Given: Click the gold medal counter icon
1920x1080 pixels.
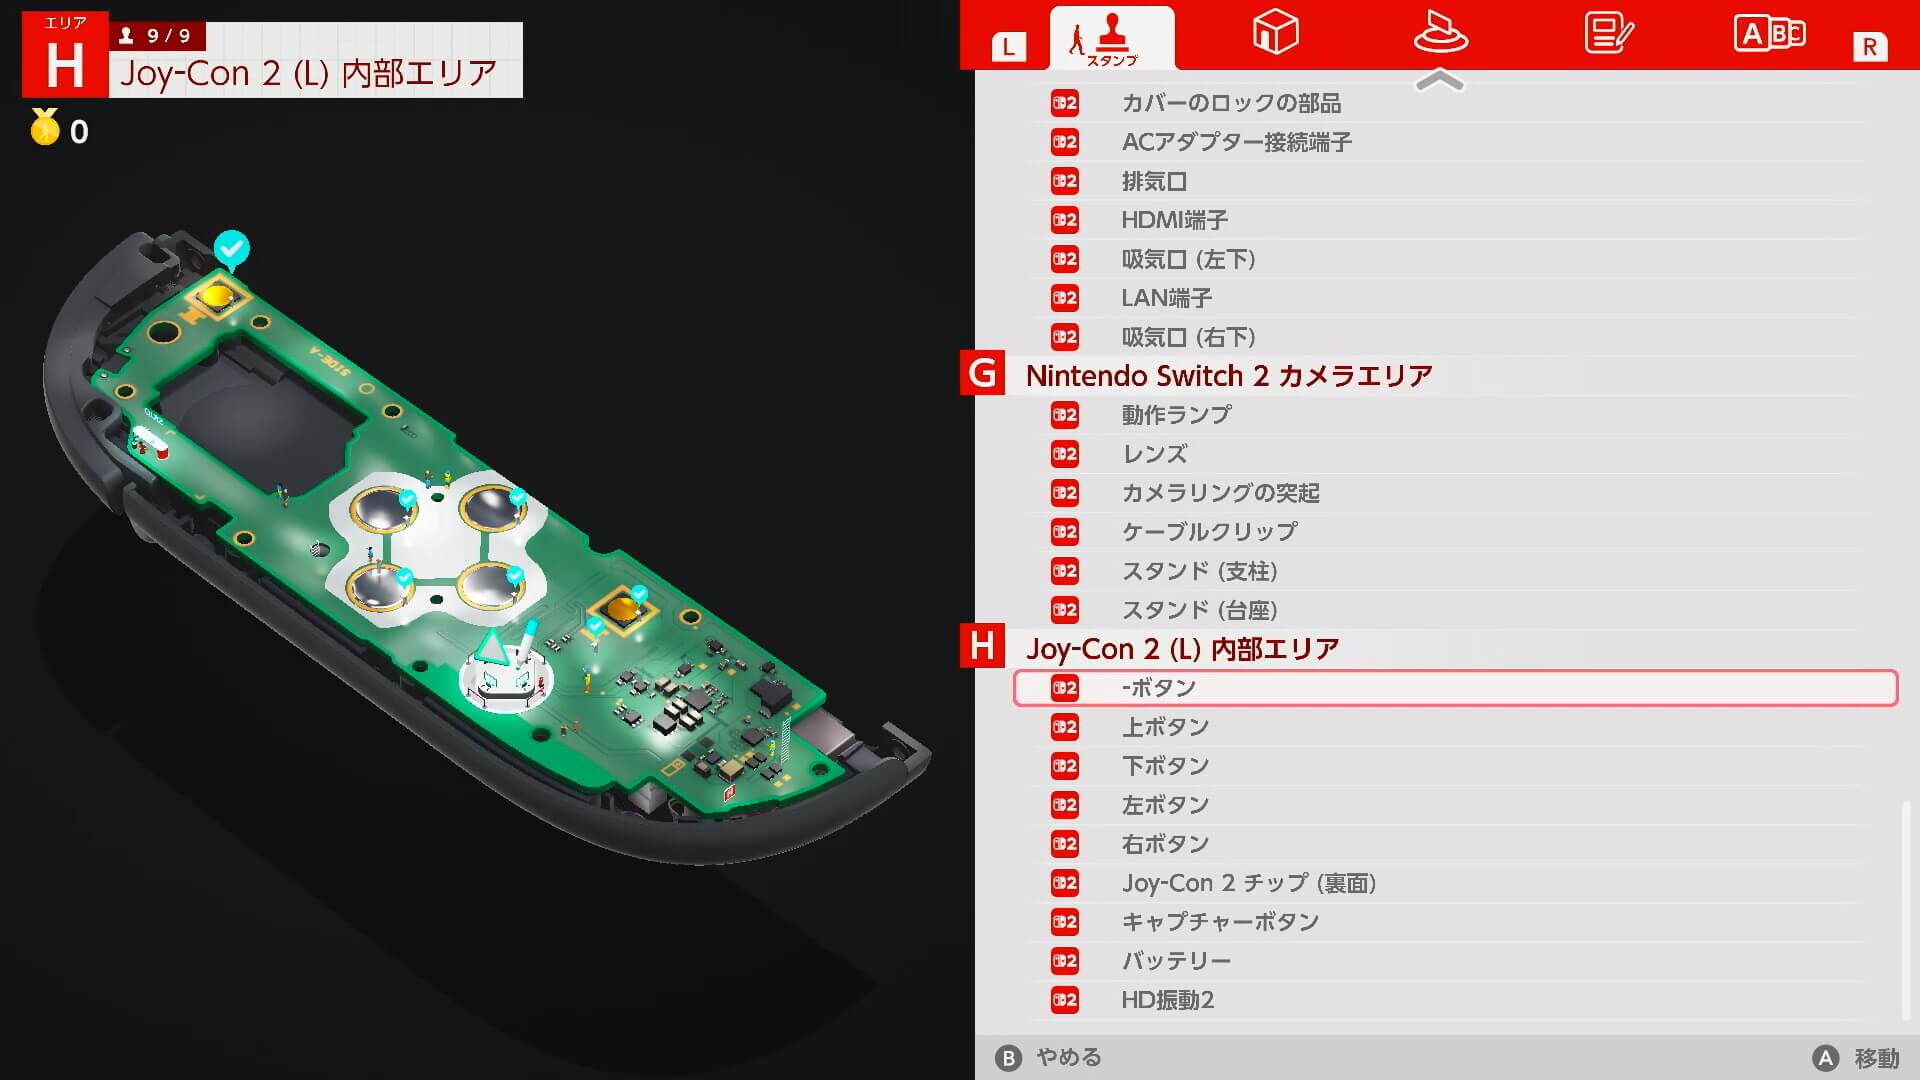Looking at the screenshot, I should click(x=45, y=127).
